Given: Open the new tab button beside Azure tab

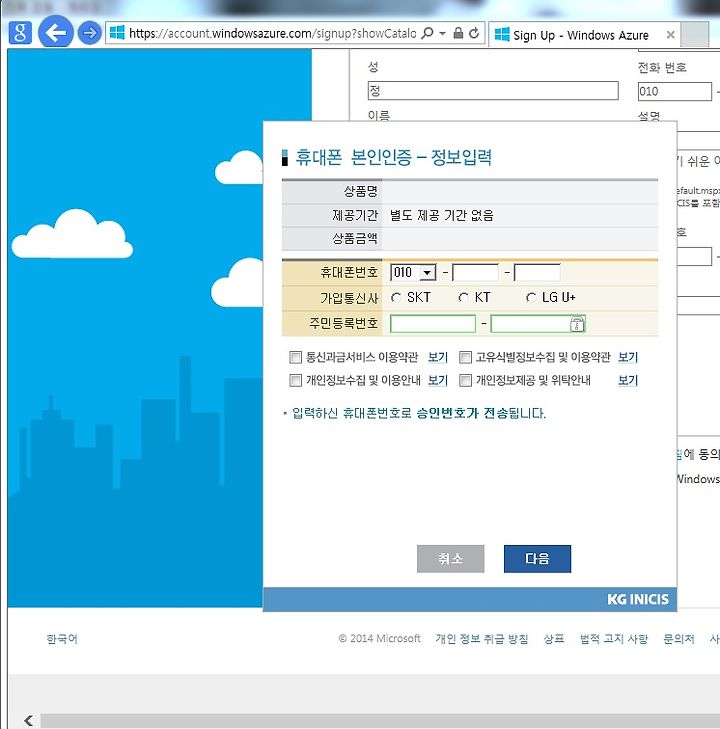Looking at the screenshot, I should tap(695, 34).
